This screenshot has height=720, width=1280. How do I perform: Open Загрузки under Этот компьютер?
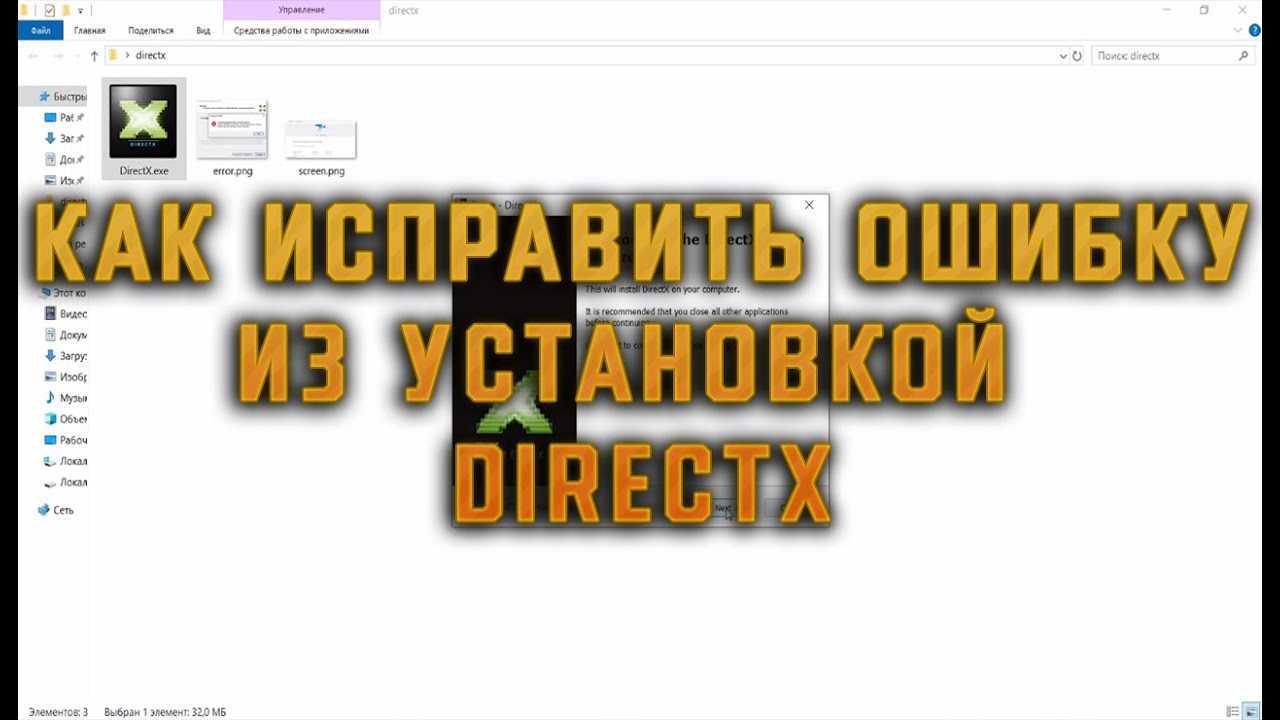point(65,356)
